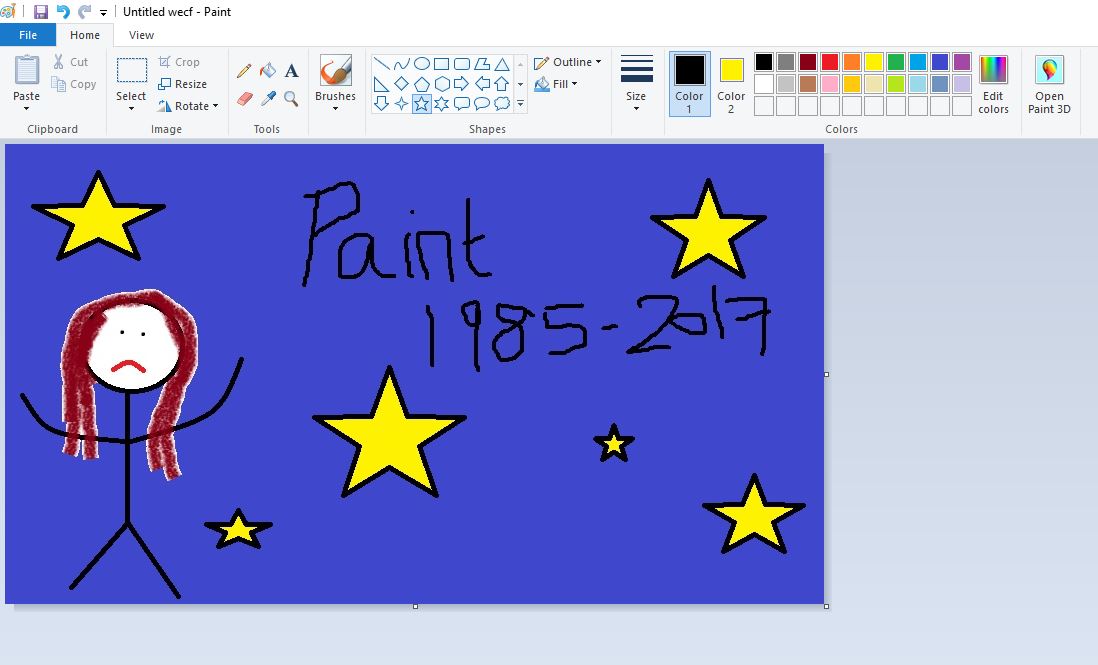
Task: Open the Brushes dropdown arrow
Action: click(x=335, y=108)
